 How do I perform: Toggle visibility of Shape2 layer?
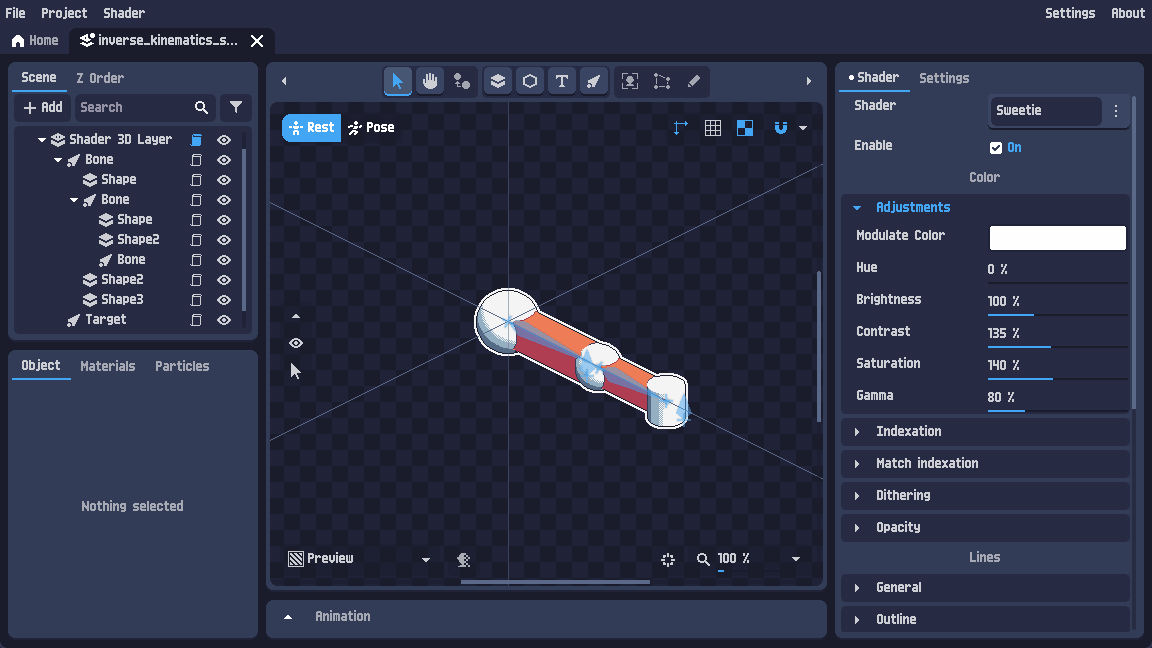pos(224,240)
